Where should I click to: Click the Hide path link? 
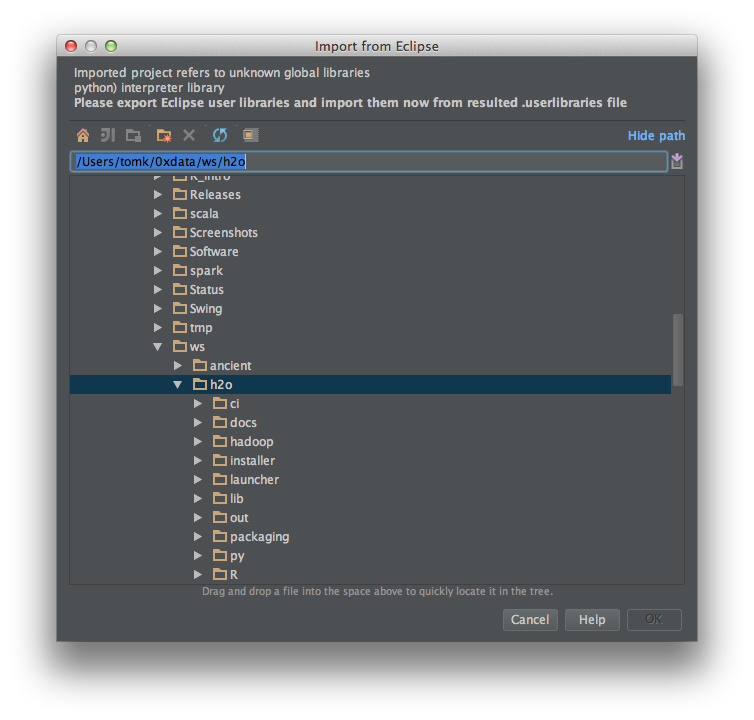coord(656,136)
